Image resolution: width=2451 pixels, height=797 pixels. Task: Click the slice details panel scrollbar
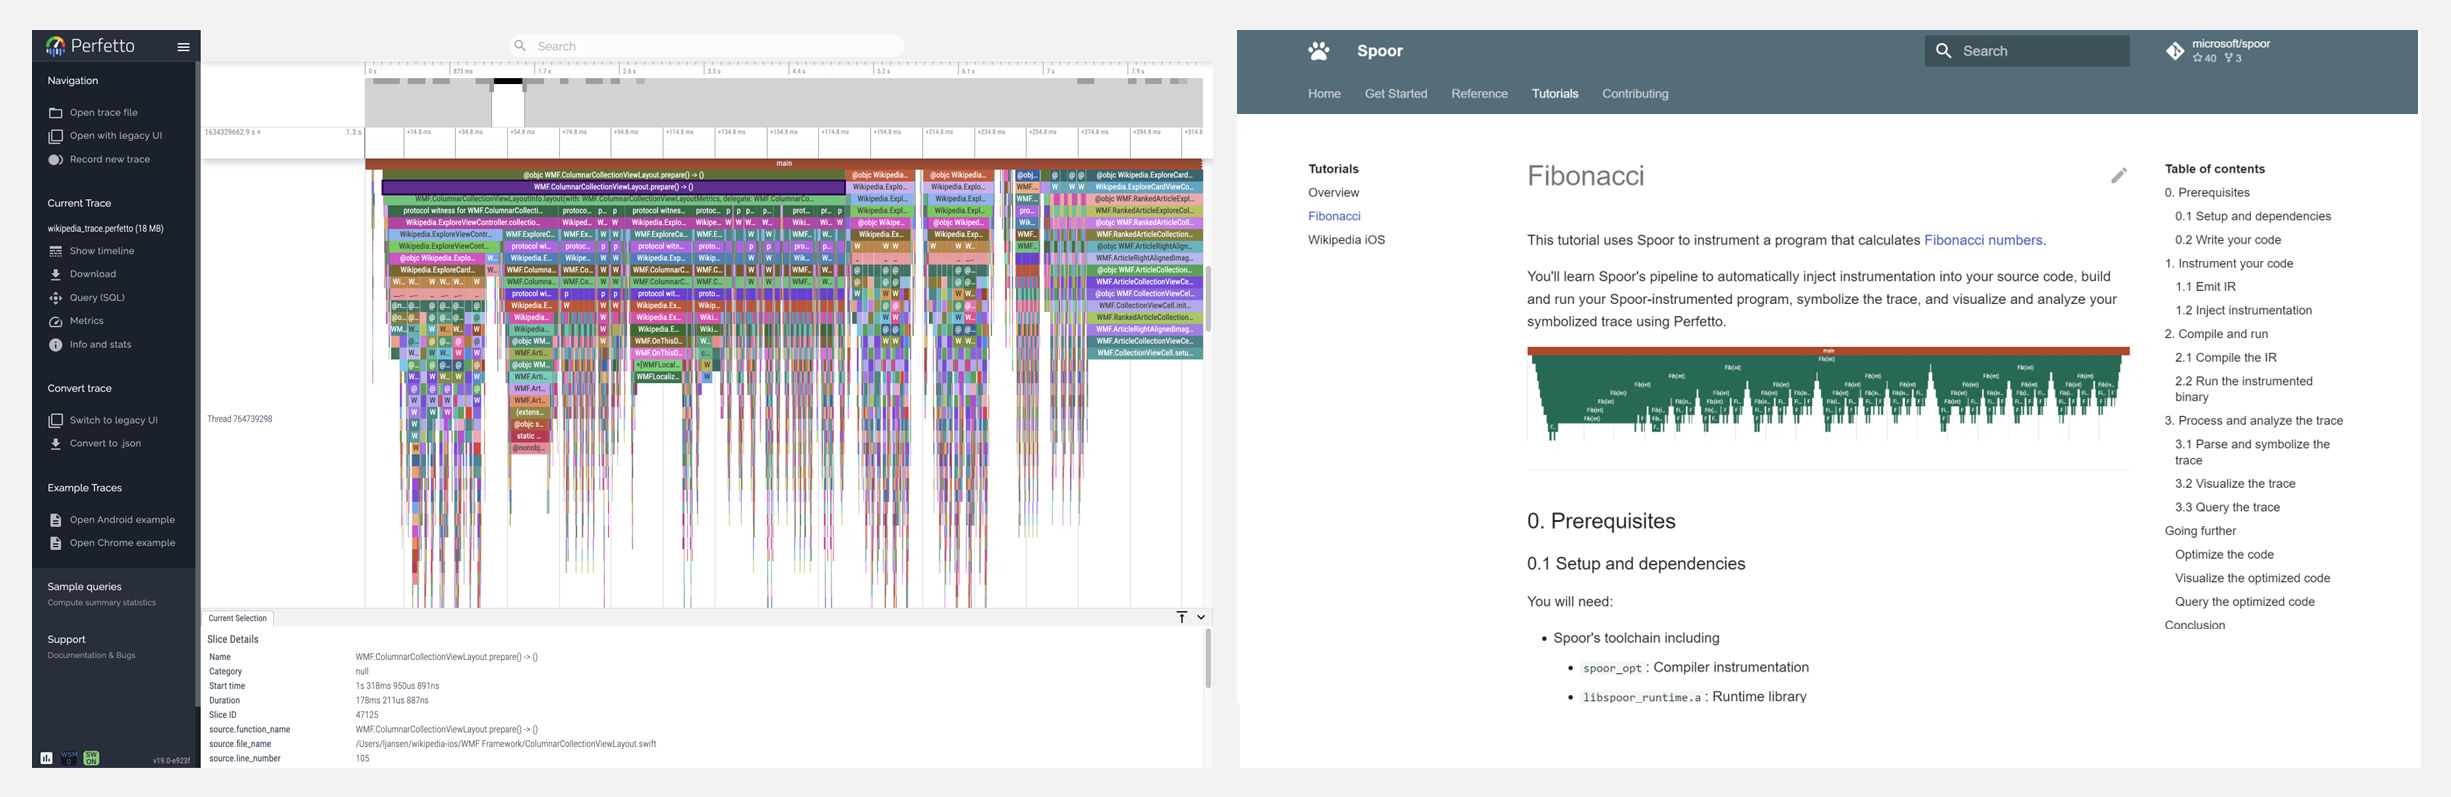(x=1208, y=658)
